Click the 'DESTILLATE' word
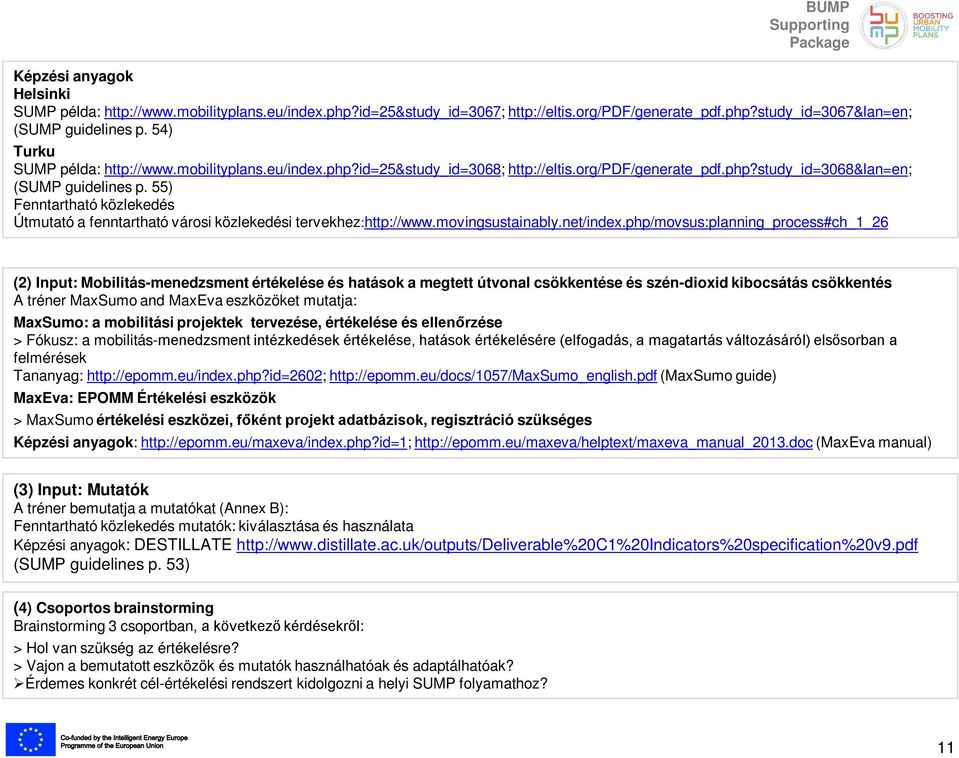Viewport: 959px width, 758px height. coord(183,544)
